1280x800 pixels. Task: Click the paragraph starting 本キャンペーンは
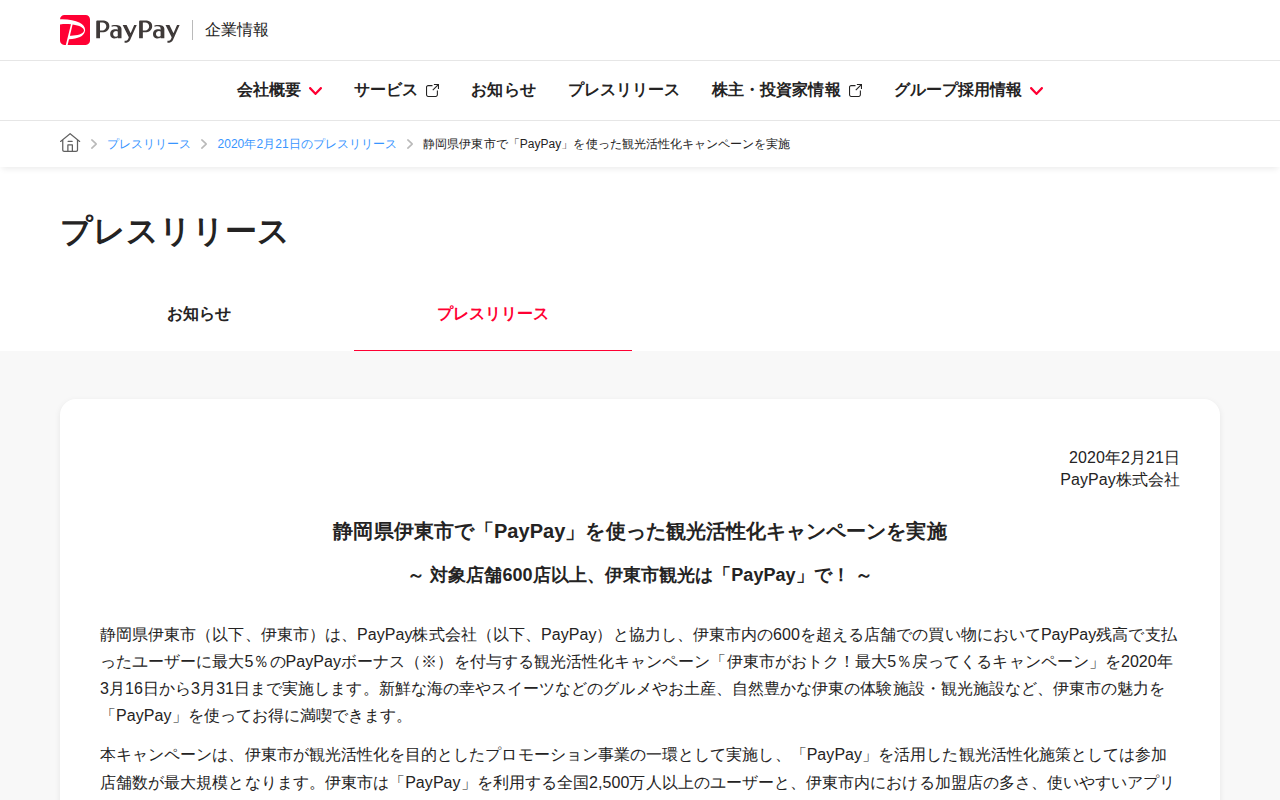tap(640, 768)
